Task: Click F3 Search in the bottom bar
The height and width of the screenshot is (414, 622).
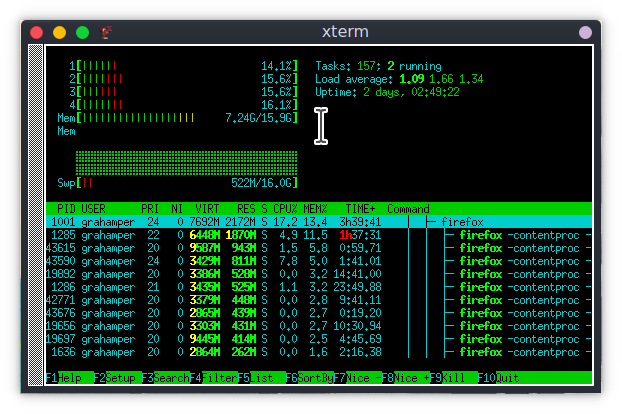Action: click(164, 378)
